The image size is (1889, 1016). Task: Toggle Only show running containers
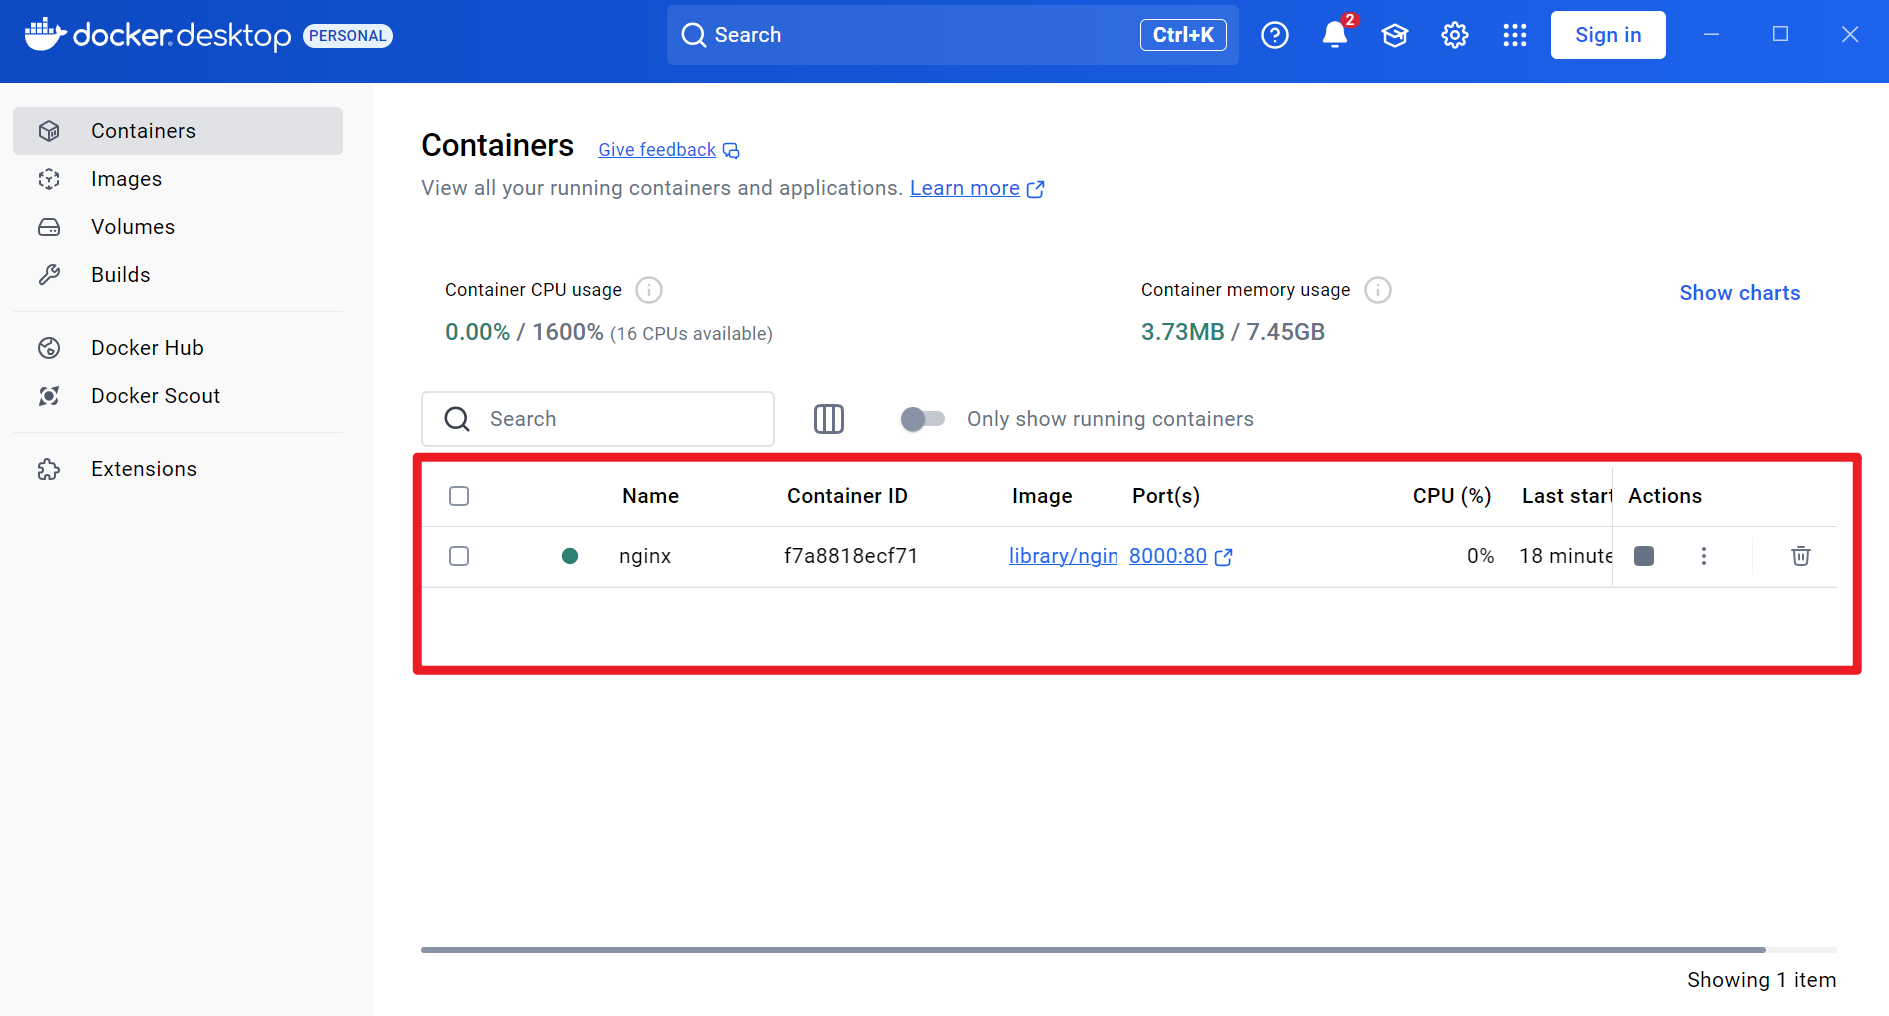click(x=922, y=419)
